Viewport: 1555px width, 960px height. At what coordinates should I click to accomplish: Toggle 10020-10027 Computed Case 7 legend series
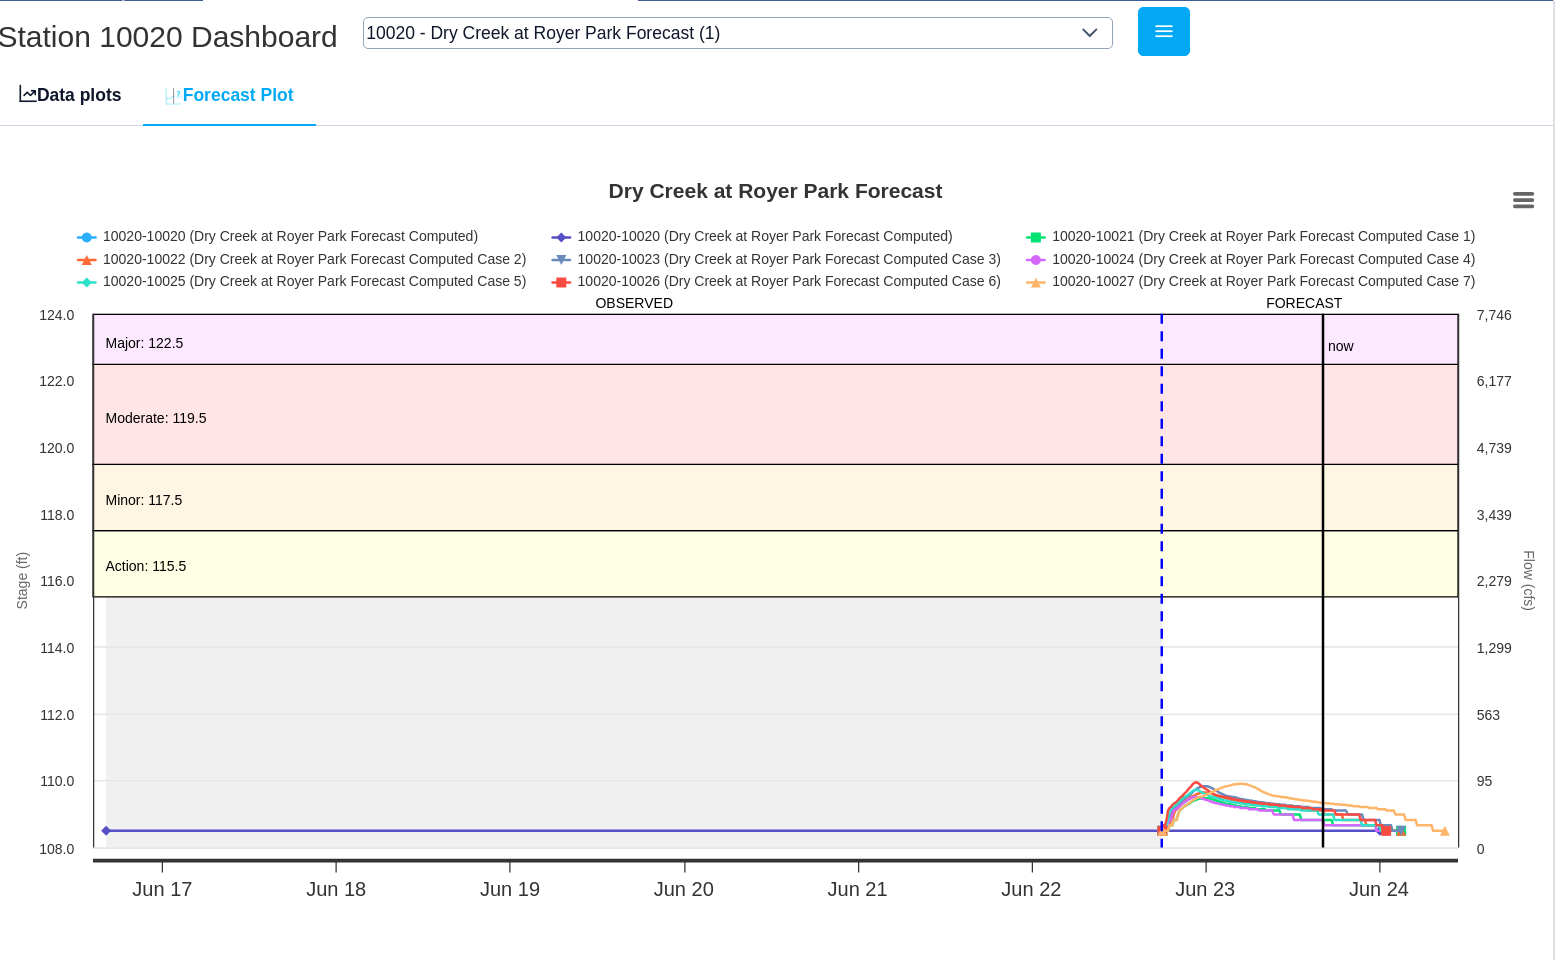(x=1250, y=282)
